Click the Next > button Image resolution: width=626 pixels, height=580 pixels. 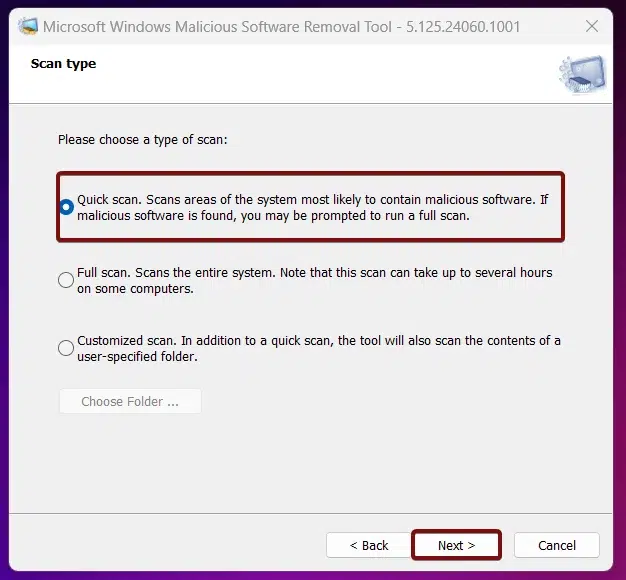(x=456, y=545)
